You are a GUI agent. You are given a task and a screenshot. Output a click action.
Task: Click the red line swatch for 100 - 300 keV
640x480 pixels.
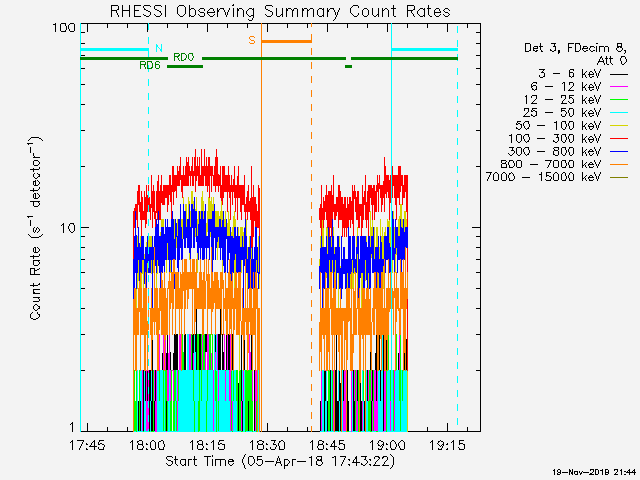click(619, 139)
